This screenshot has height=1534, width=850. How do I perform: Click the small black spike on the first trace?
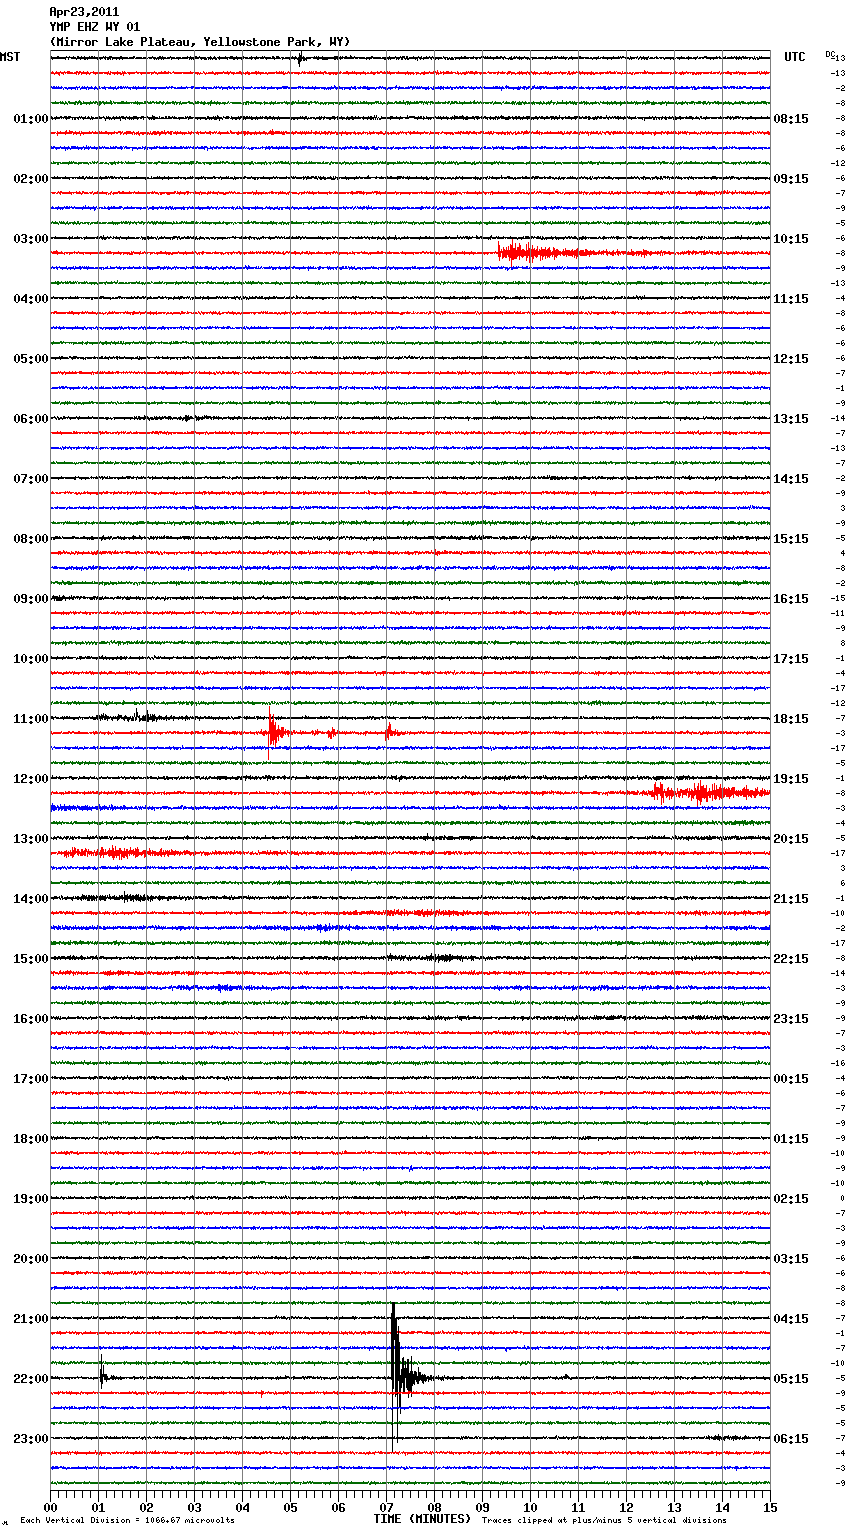click(x=300, y=58)
